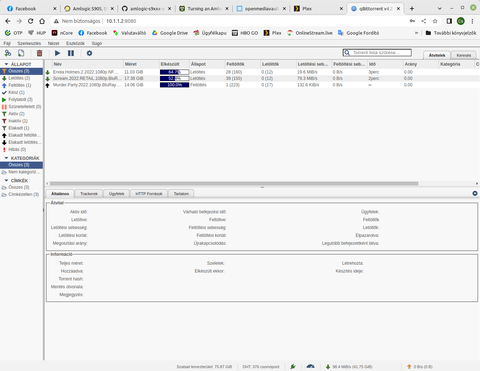
Task: Switch to the Tartalom tab
Action: coord(181,194)
